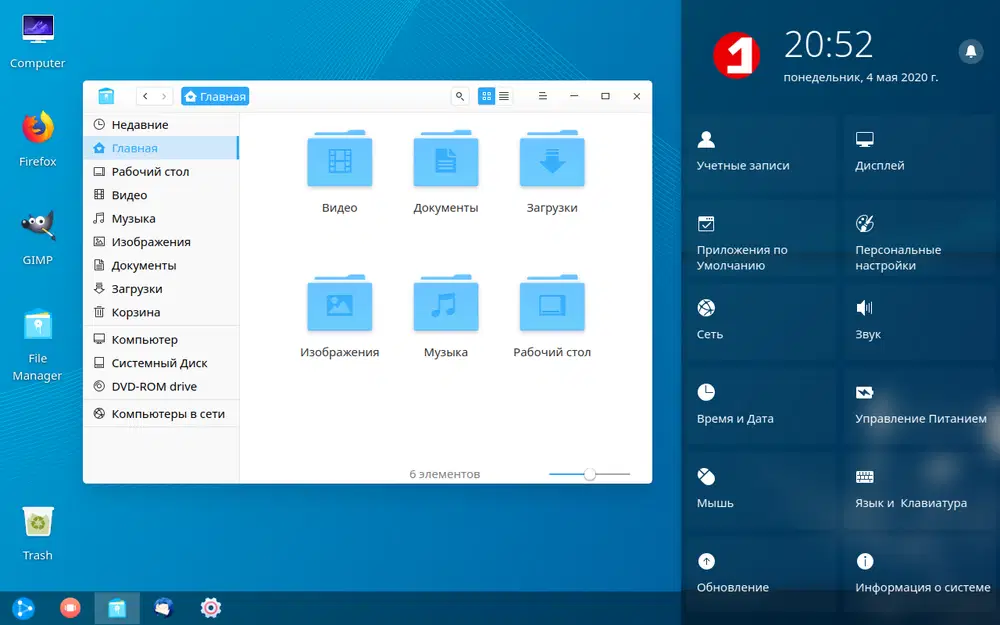Select Недавние in the sidebar
Image resolution: width=1000 pixels, height=625 pixels.
pos(139,125)
